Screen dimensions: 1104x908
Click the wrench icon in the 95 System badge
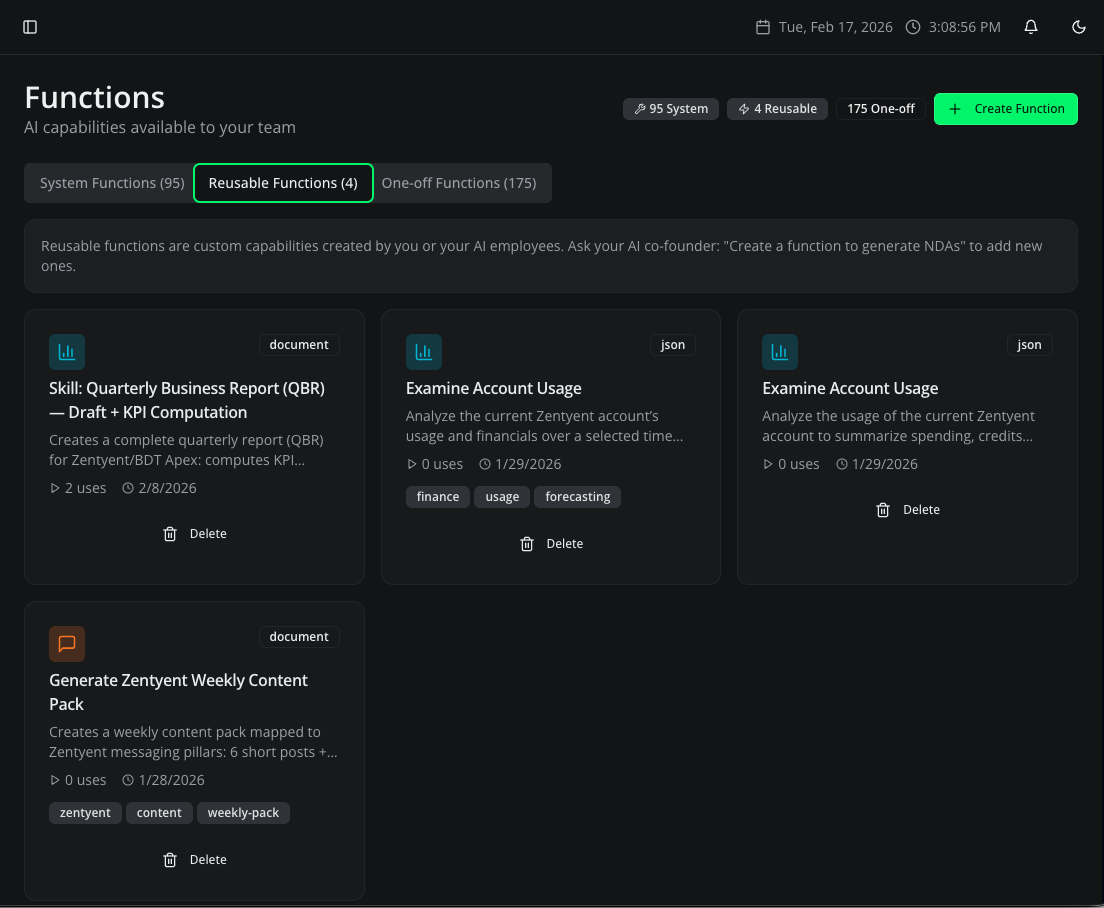tap(640, 109)
